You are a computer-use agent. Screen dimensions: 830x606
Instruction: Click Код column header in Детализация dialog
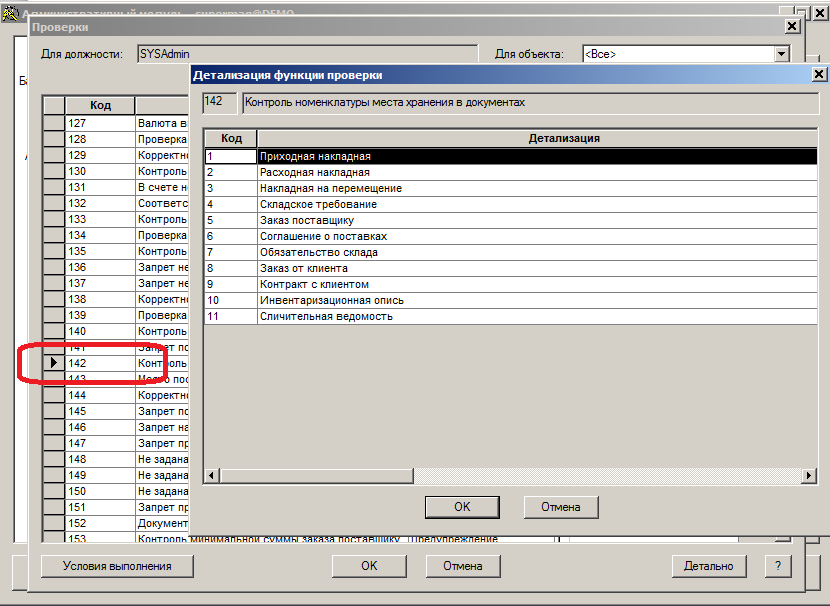click(231, 139)
